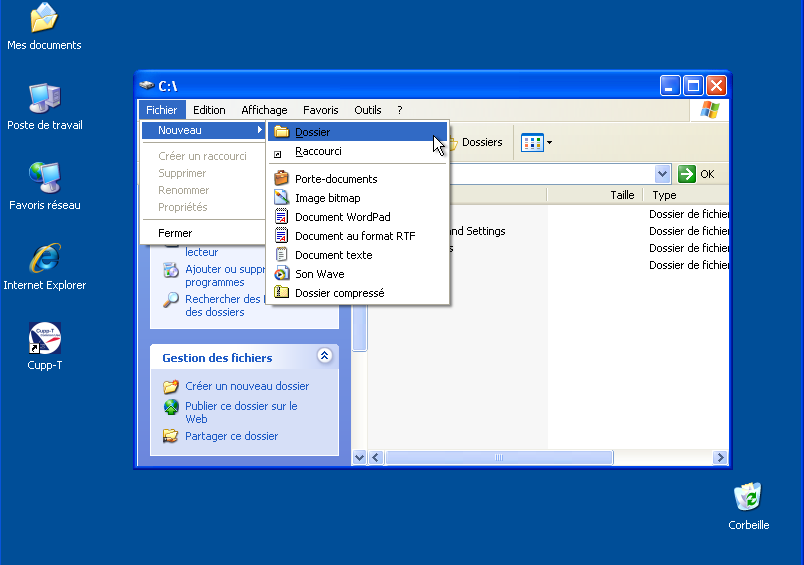Choose Document texte from the submenu
The height and width of the screenshot is (565, 804).
(333, 255)
